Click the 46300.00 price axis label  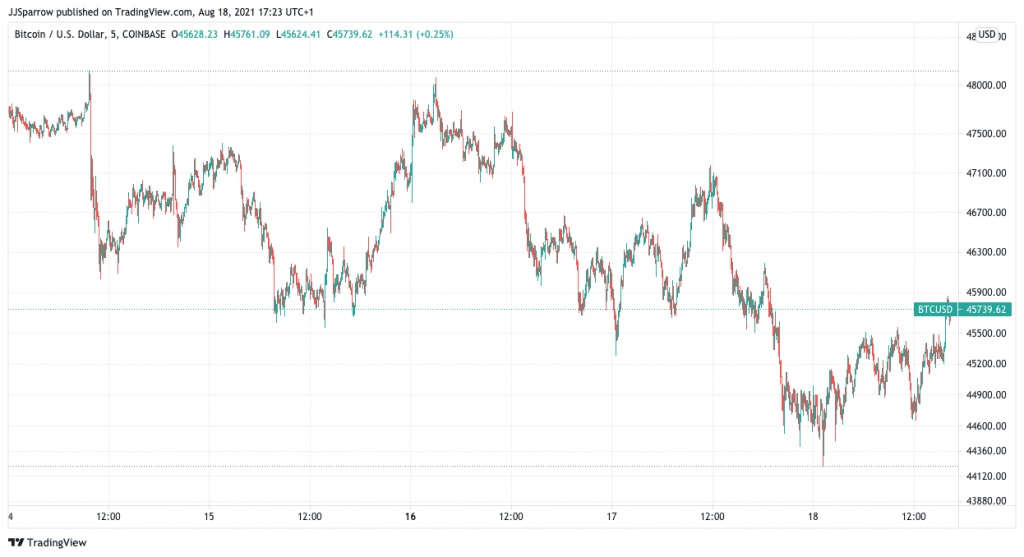pos(985,253)
